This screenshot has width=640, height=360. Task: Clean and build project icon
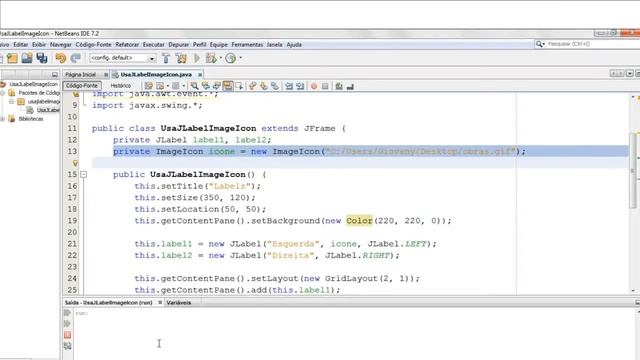coord(181,58)
